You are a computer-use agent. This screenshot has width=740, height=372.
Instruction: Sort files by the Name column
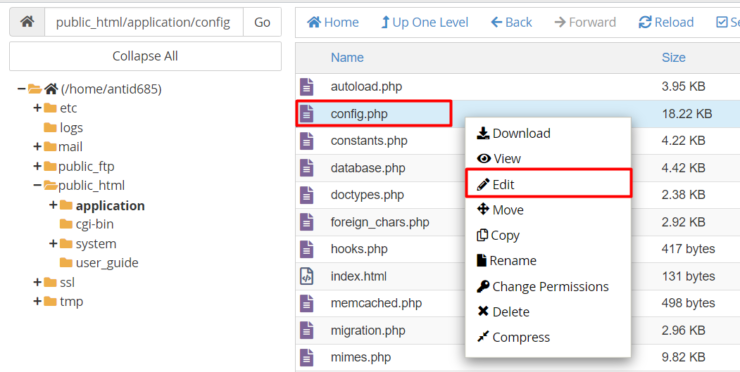point(347,58)
